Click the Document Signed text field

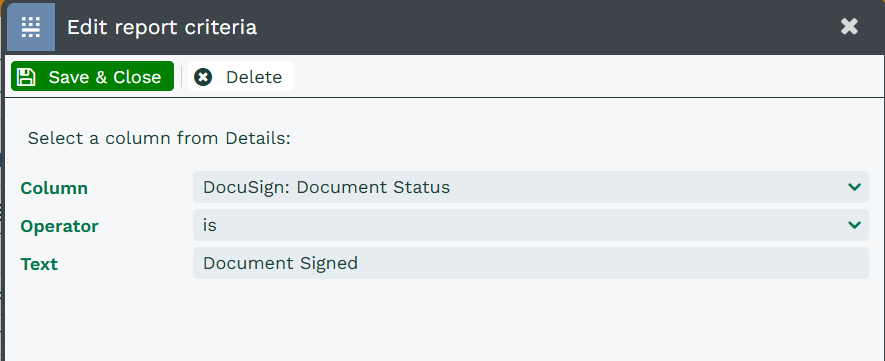point(531,263)
